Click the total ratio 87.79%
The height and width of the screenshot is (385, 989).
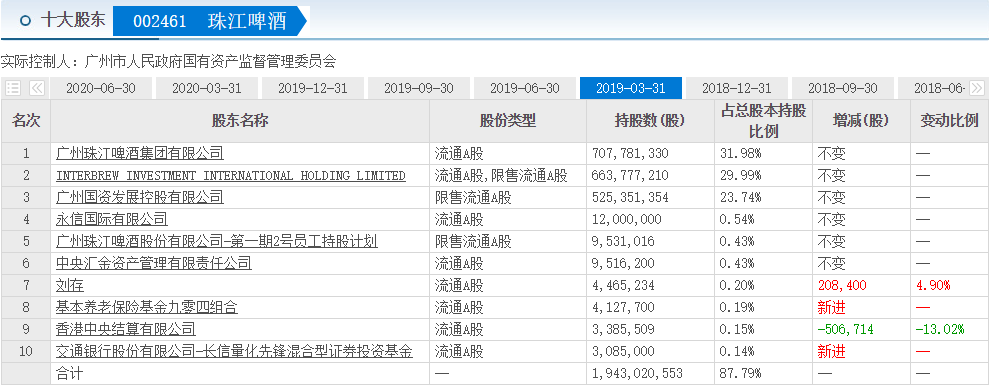coord(740,374)
